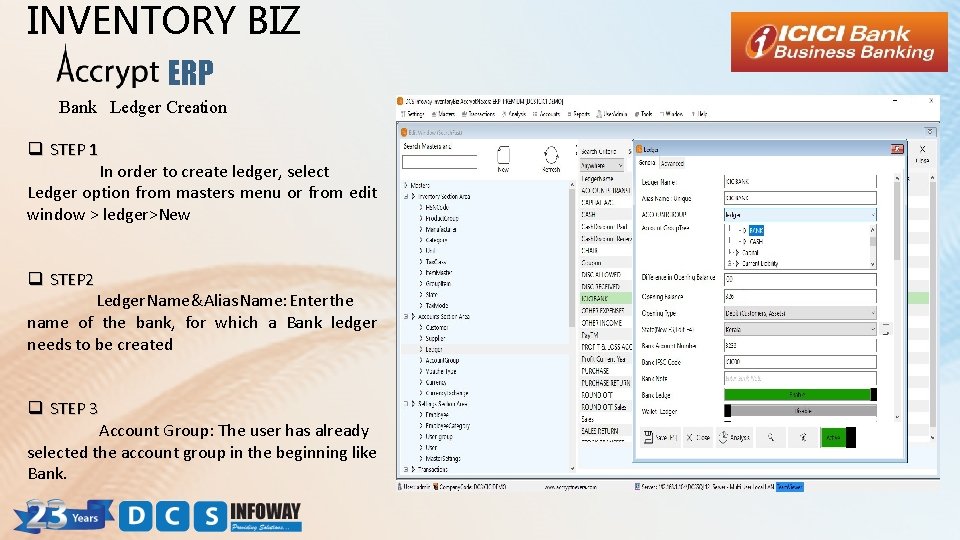Open the State dropdown showing Kerala

pos(800,329)
